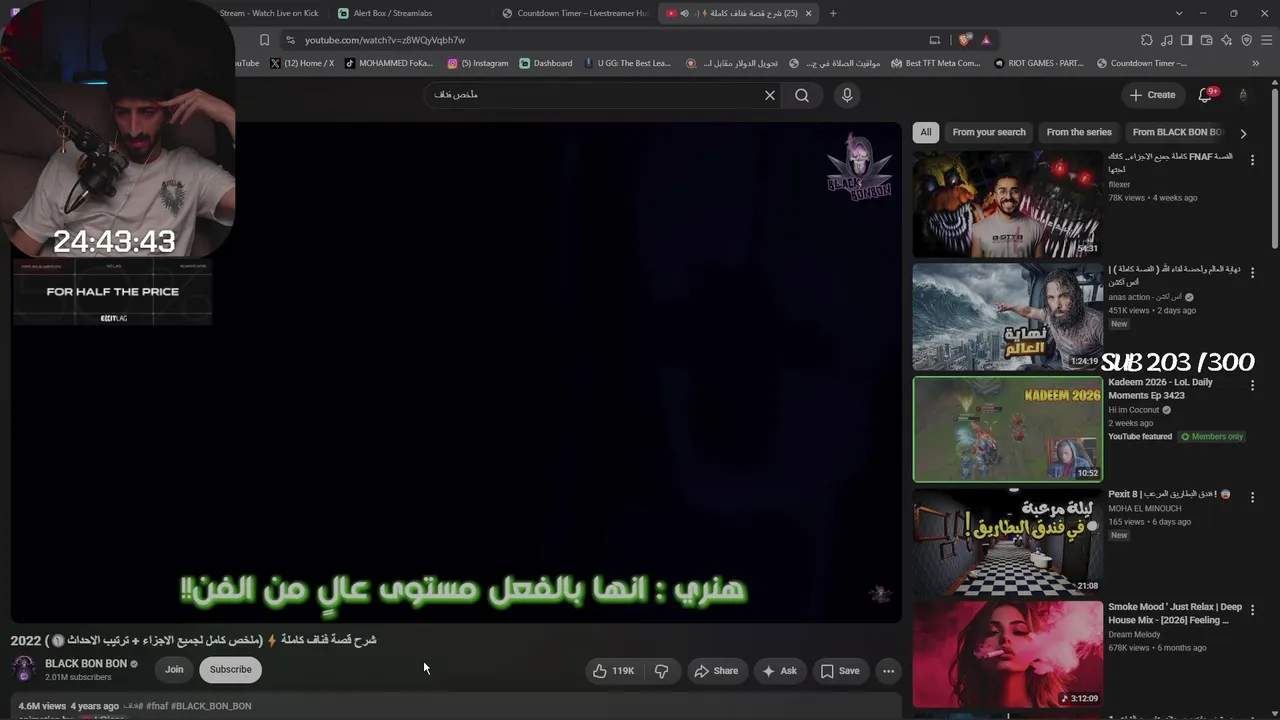The image size is (1280, 720).
Task: Open the media control music-note icon
Action: pyautogui.click(x=1166, y=40)
